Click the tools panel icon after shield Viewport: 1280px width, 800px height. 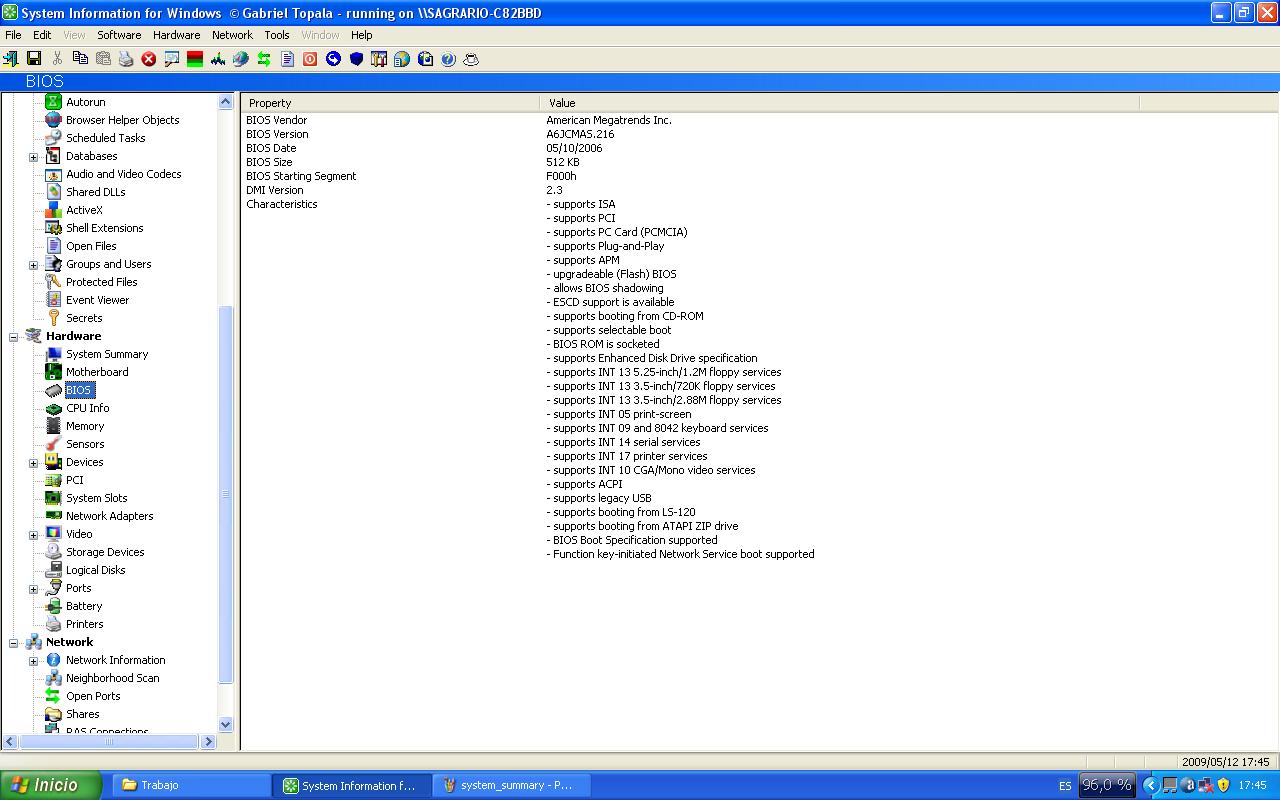379,59
